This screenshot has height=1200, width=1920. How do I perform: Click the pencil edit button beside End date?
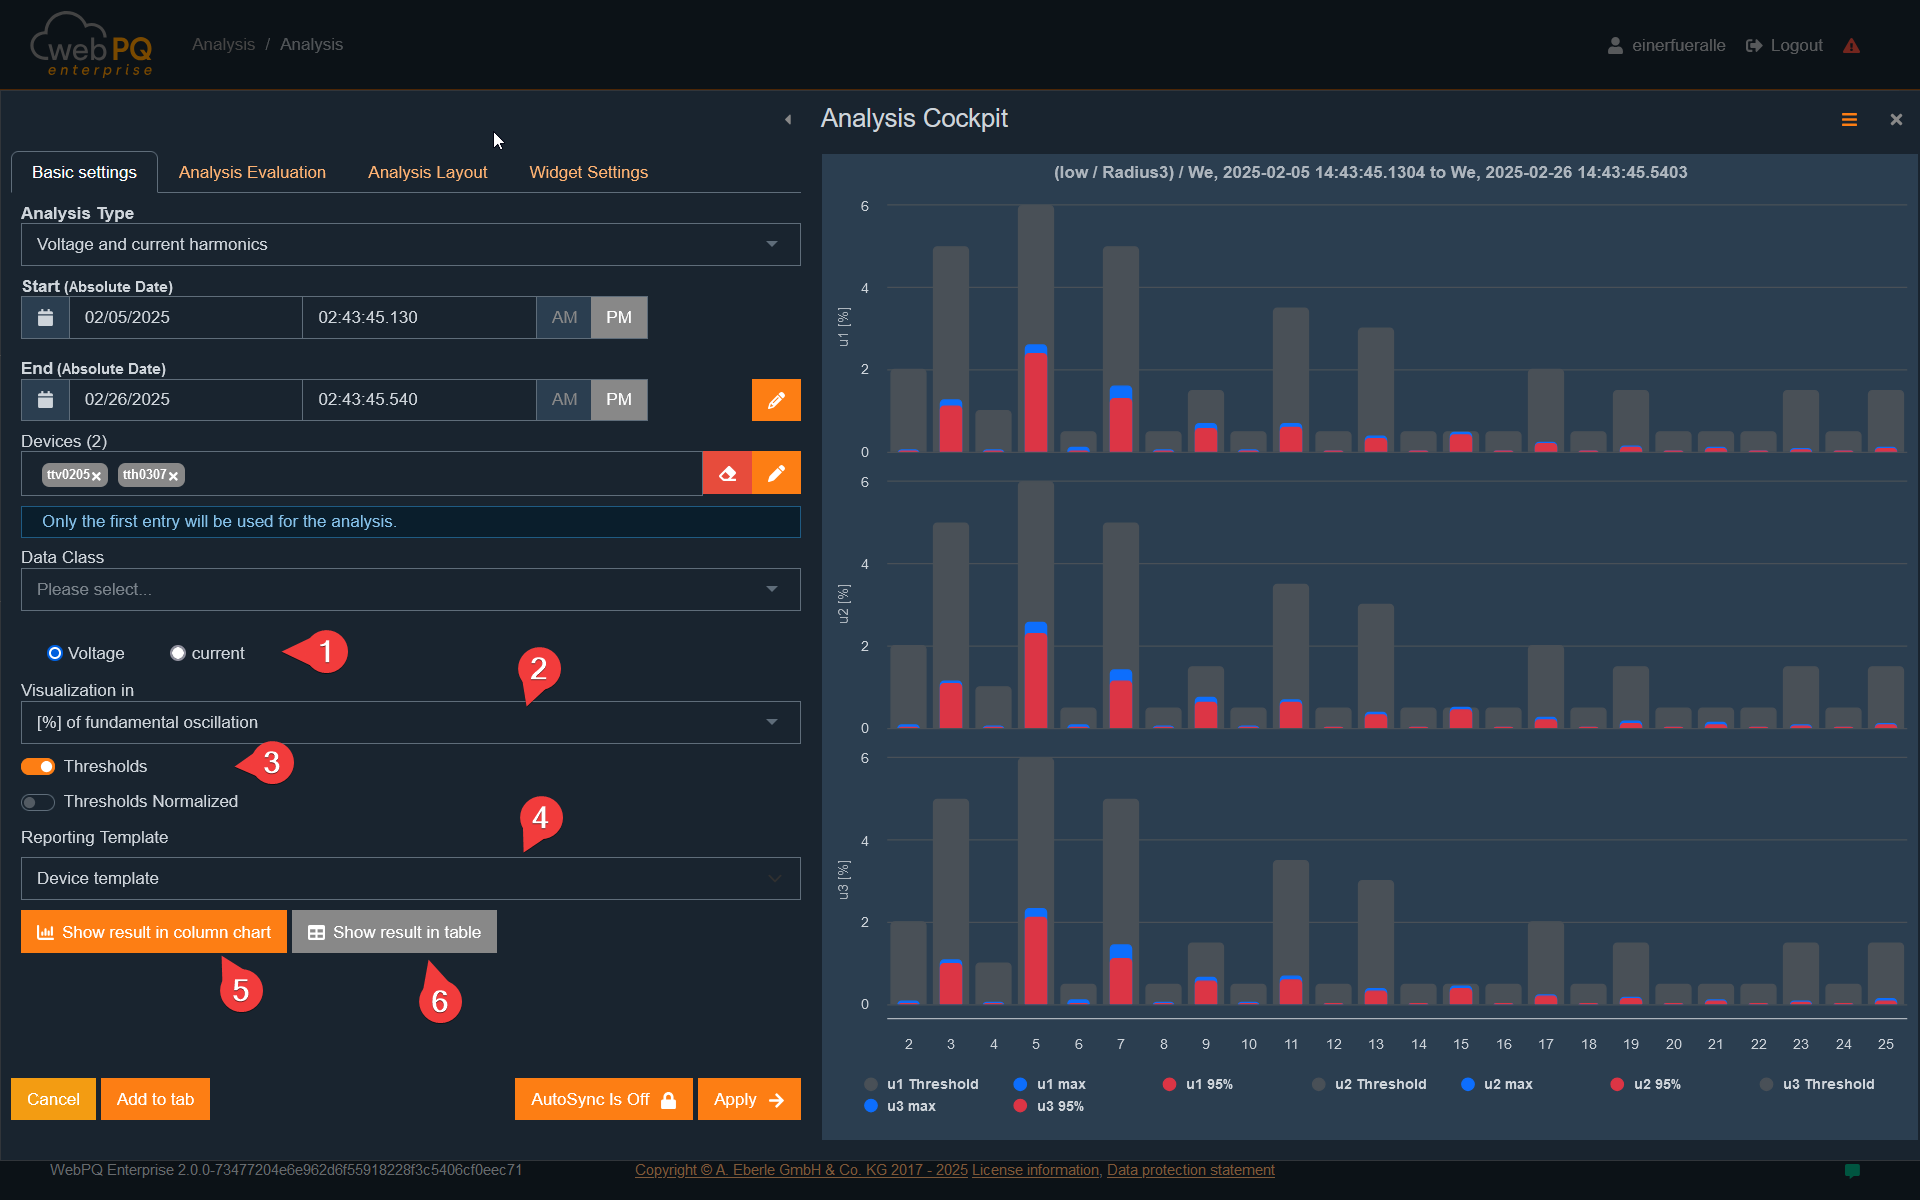(776, 400)
